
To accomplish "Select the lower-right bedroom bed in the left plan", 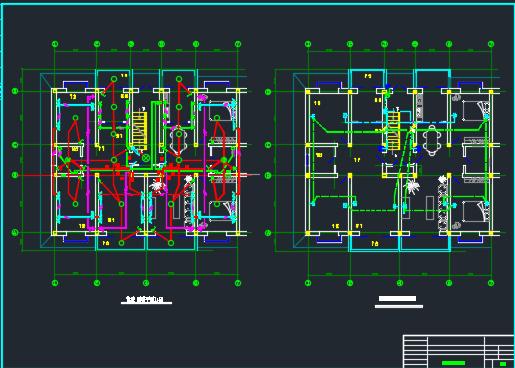I will tap(222, 211).
